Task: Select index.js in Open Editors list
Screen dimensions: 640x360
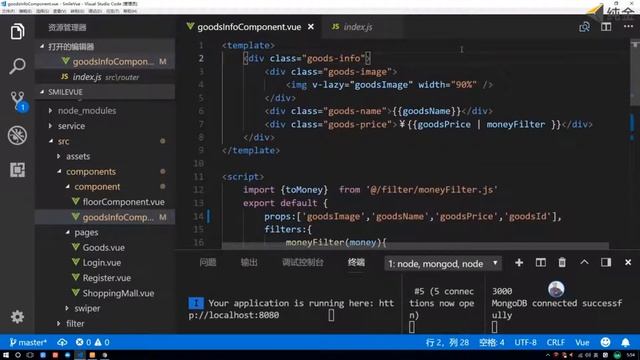Action: pyautogui.click(x=105, y=77)
